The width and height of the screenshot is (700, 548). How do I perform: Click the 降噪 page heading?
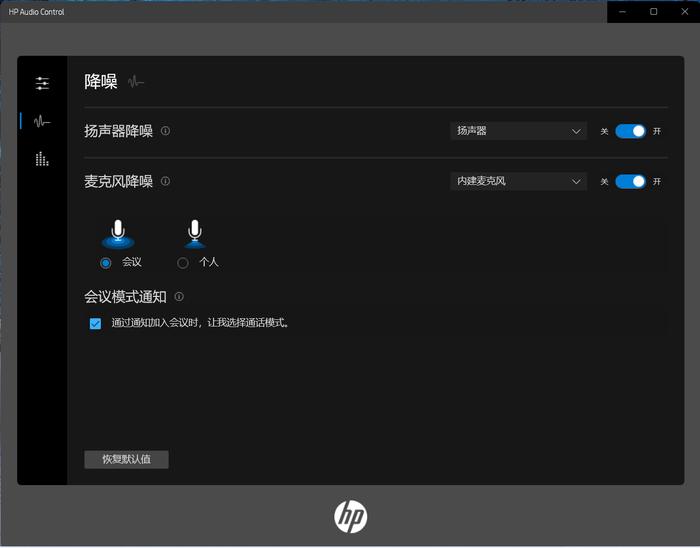point(101,82)
